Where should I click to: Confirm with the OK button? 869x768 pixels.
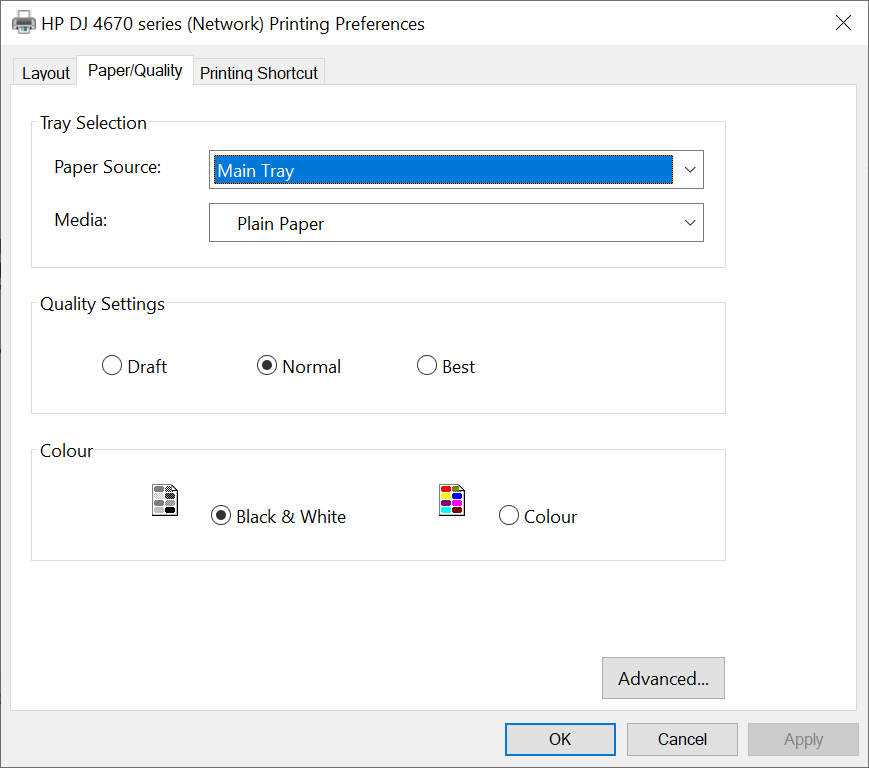tap(560, 739)
